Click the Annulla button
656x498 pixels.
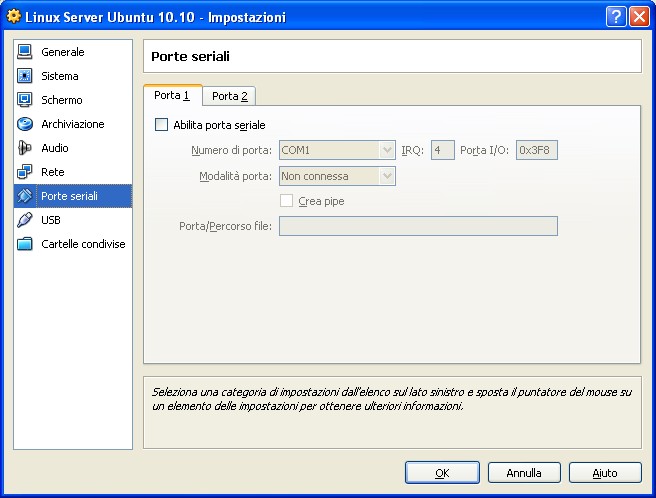(524, 472)
